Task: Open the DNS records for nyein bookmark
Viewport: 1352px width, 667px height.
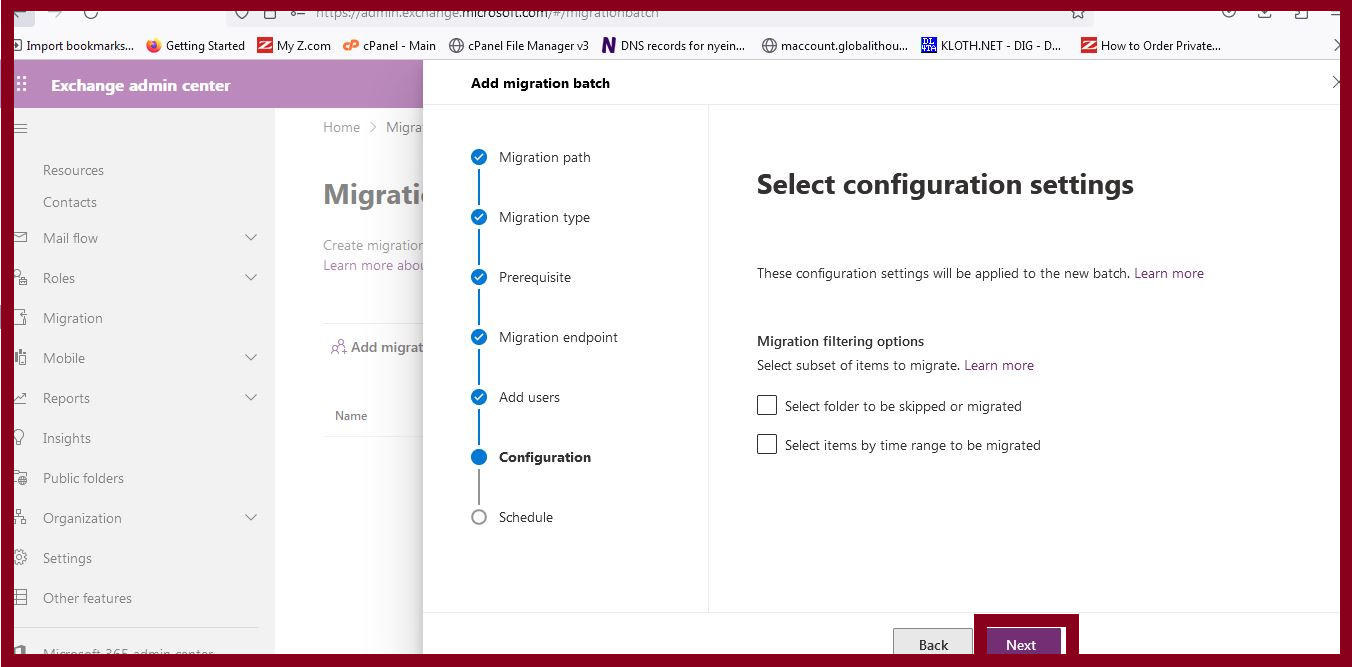Action: pos(672,45)
